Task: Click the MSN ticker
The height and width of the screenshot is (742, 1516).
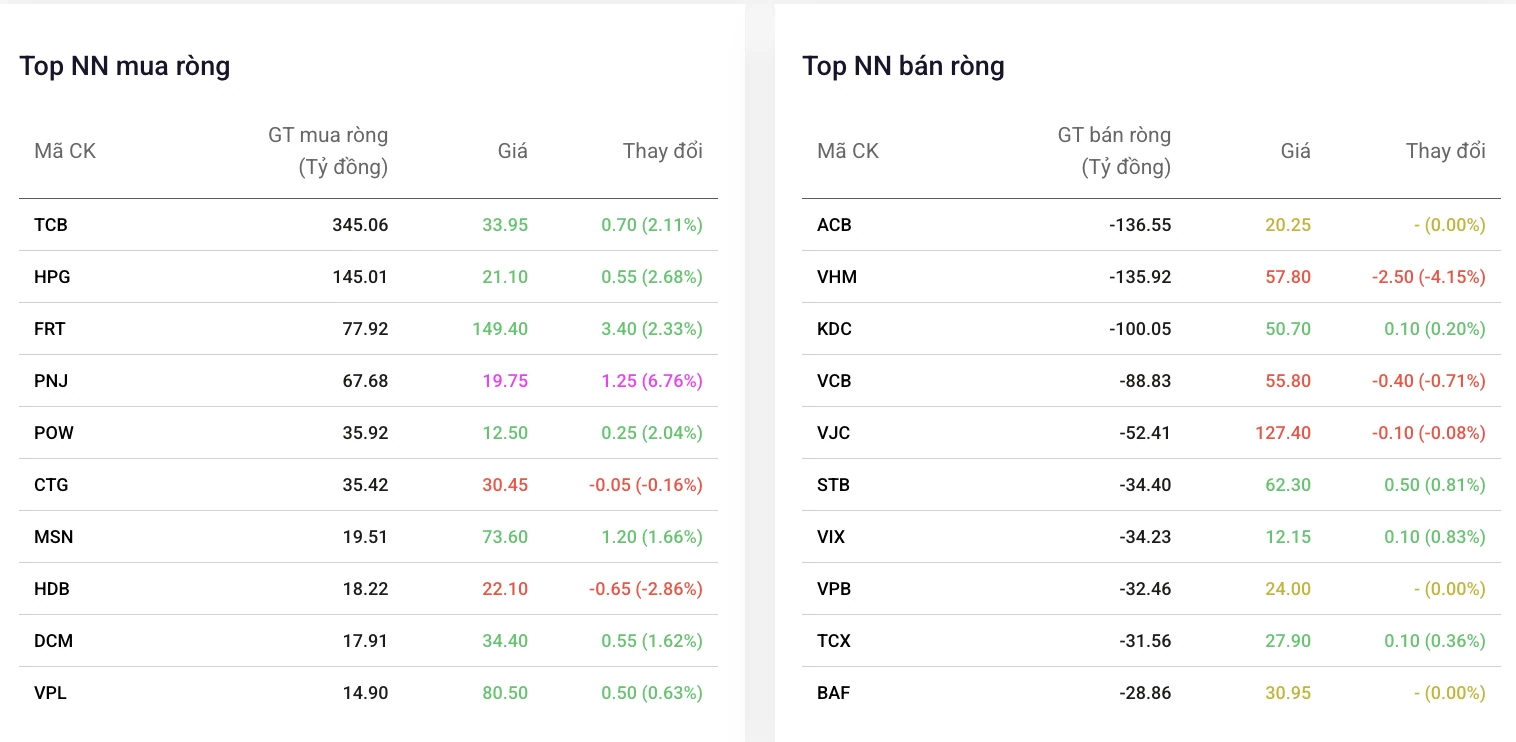Action: pyautogui.click(x=54, y=537)
